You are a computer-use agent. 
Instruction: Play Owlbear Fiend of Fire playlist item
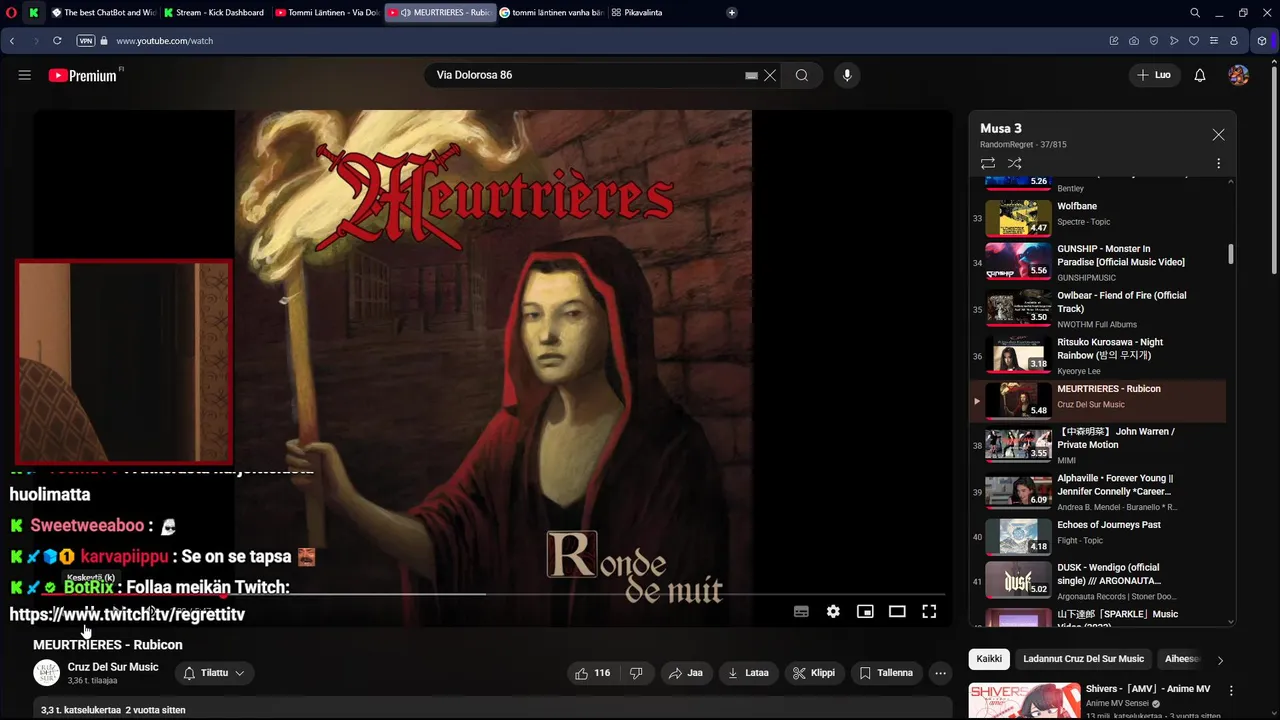click(1098, 309)
